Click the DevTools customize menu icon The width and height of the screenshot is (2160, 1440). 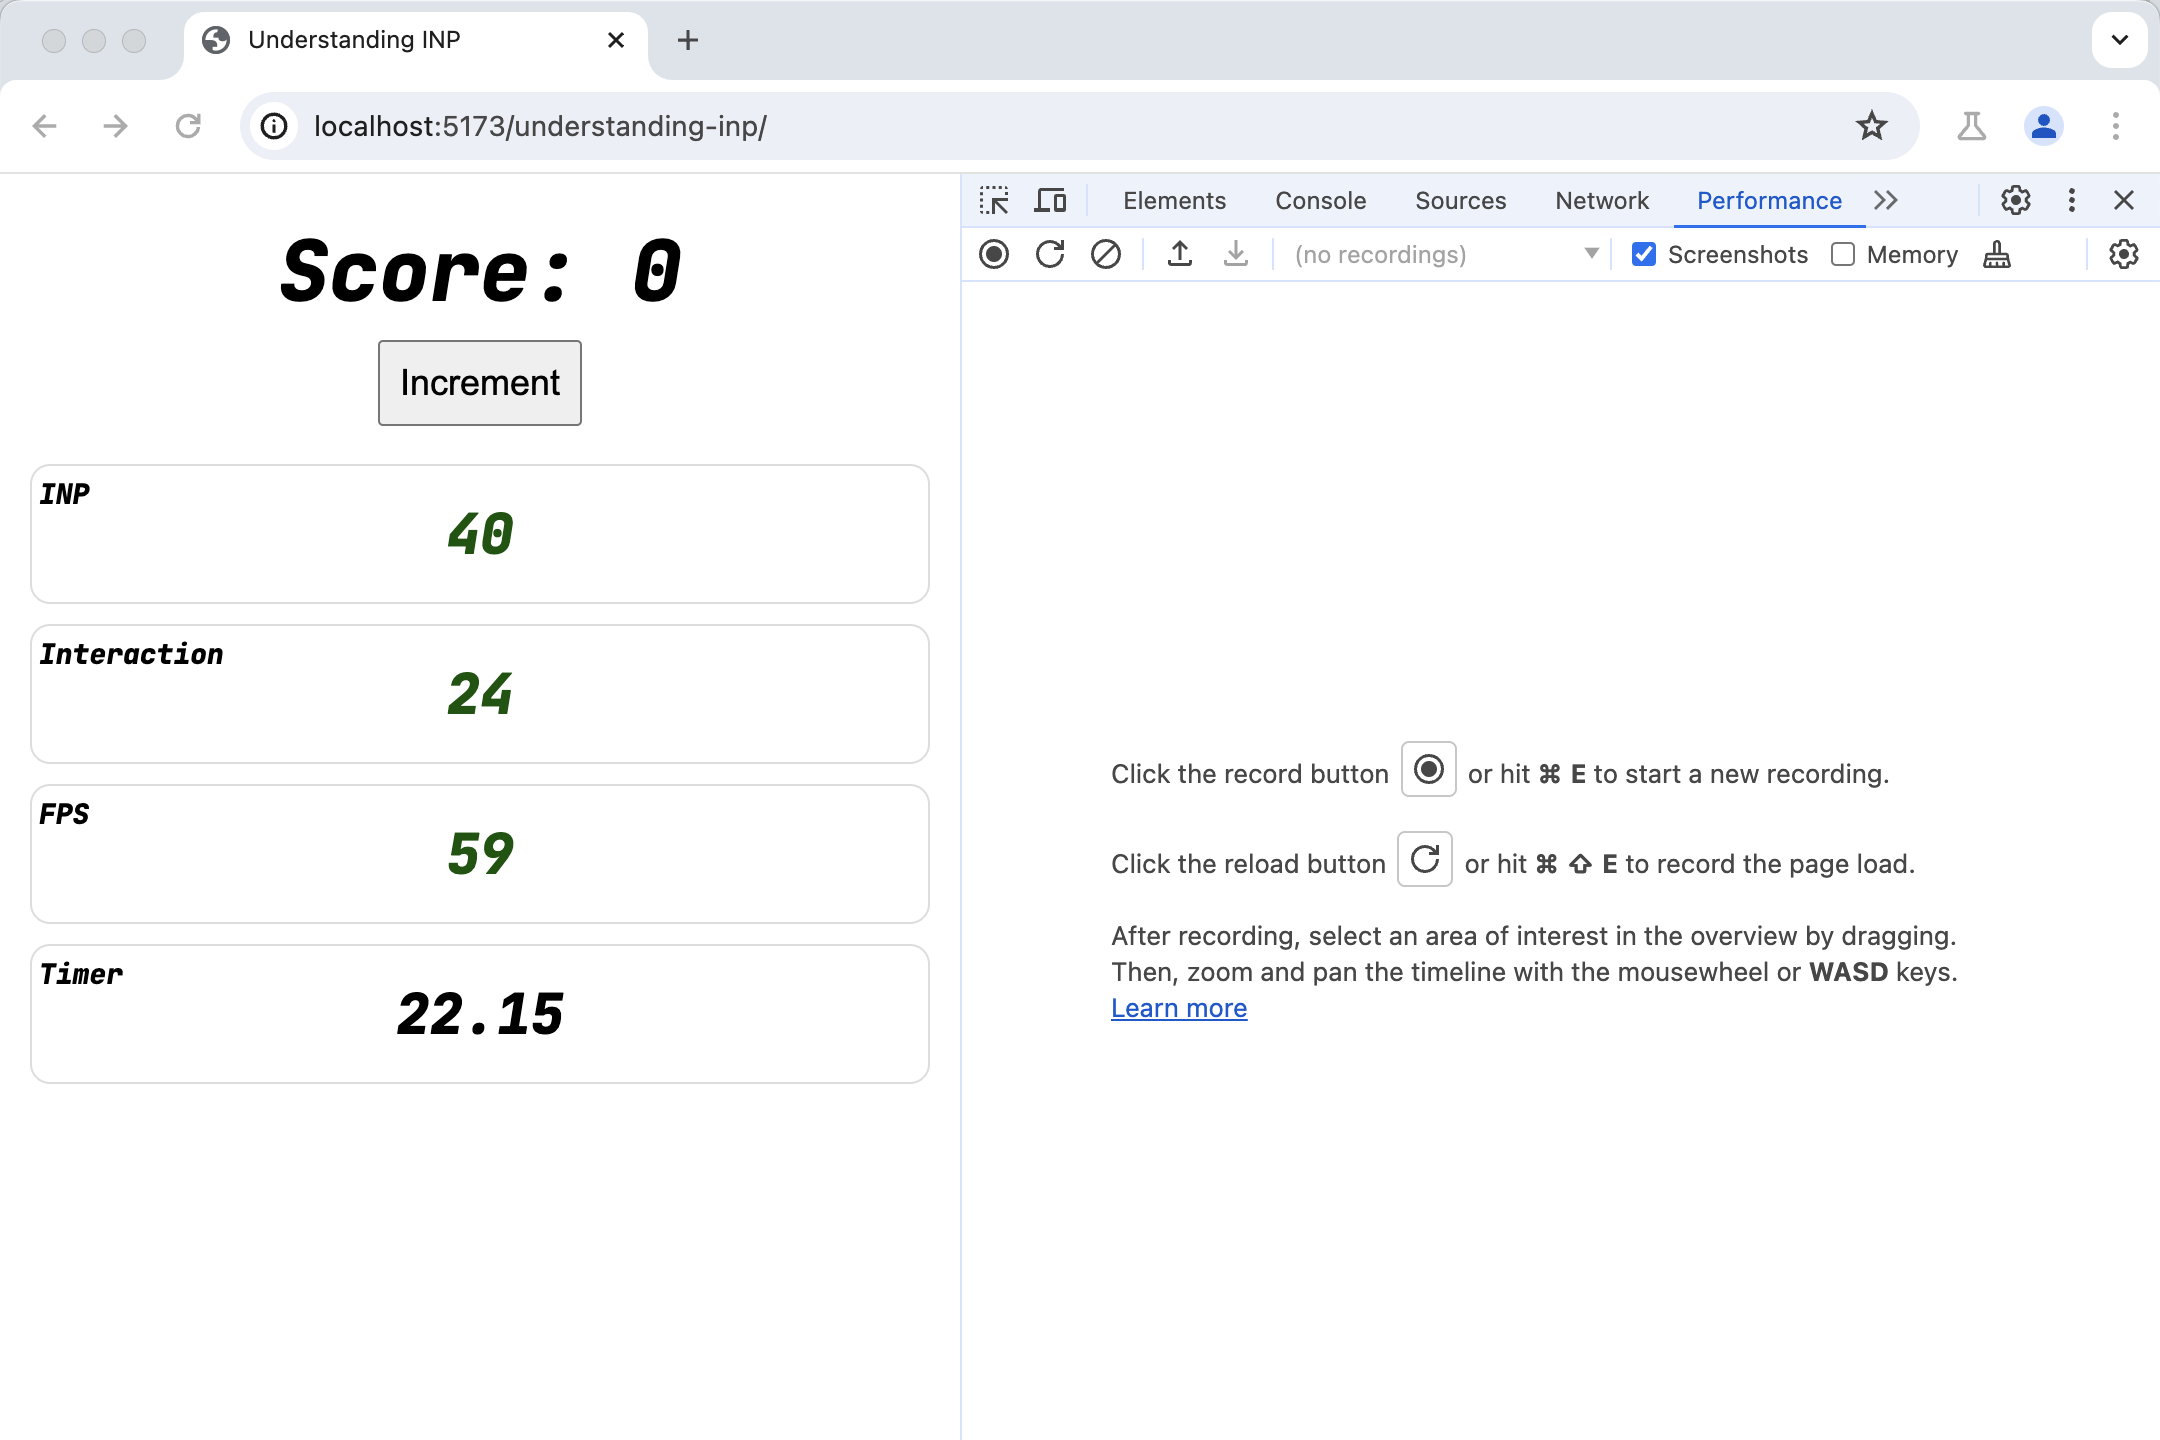coord(2072,201)
